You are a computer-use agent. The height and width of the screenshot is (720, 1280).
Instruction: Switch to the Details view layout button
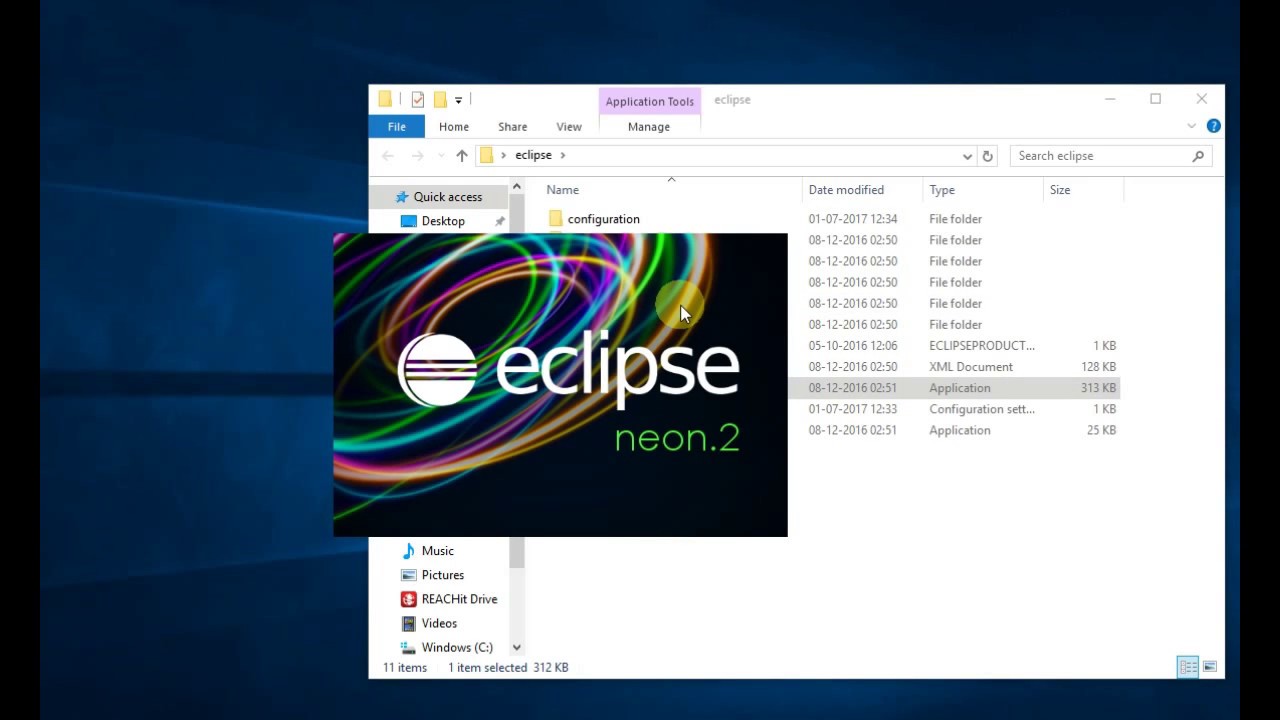tap(1188, 667)
